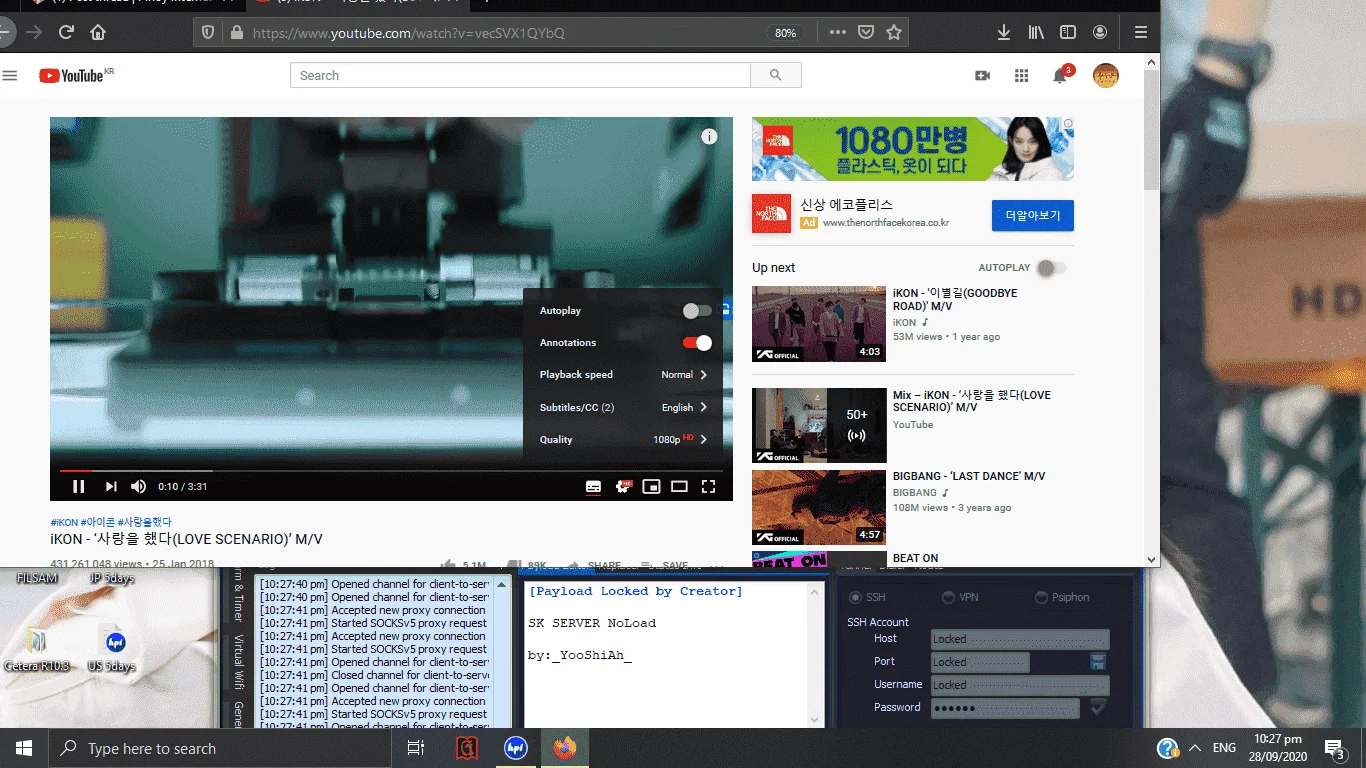Click in the YouTube search field
The width and height of the screenshot is (1366, 768).
coord(520,75)
